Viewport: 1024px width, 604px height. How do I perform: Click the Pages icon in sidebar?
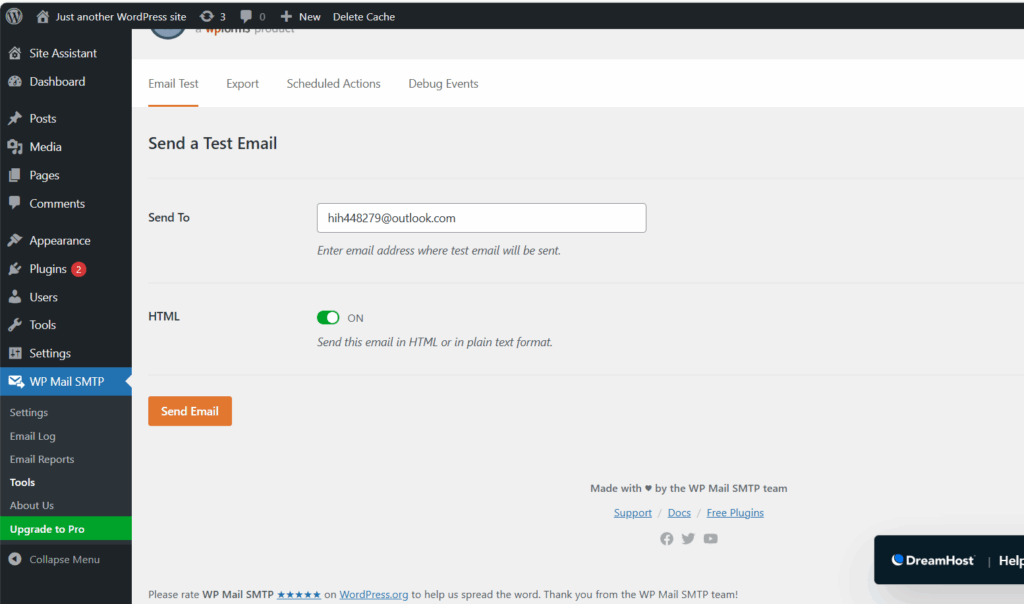pos(15,175)
